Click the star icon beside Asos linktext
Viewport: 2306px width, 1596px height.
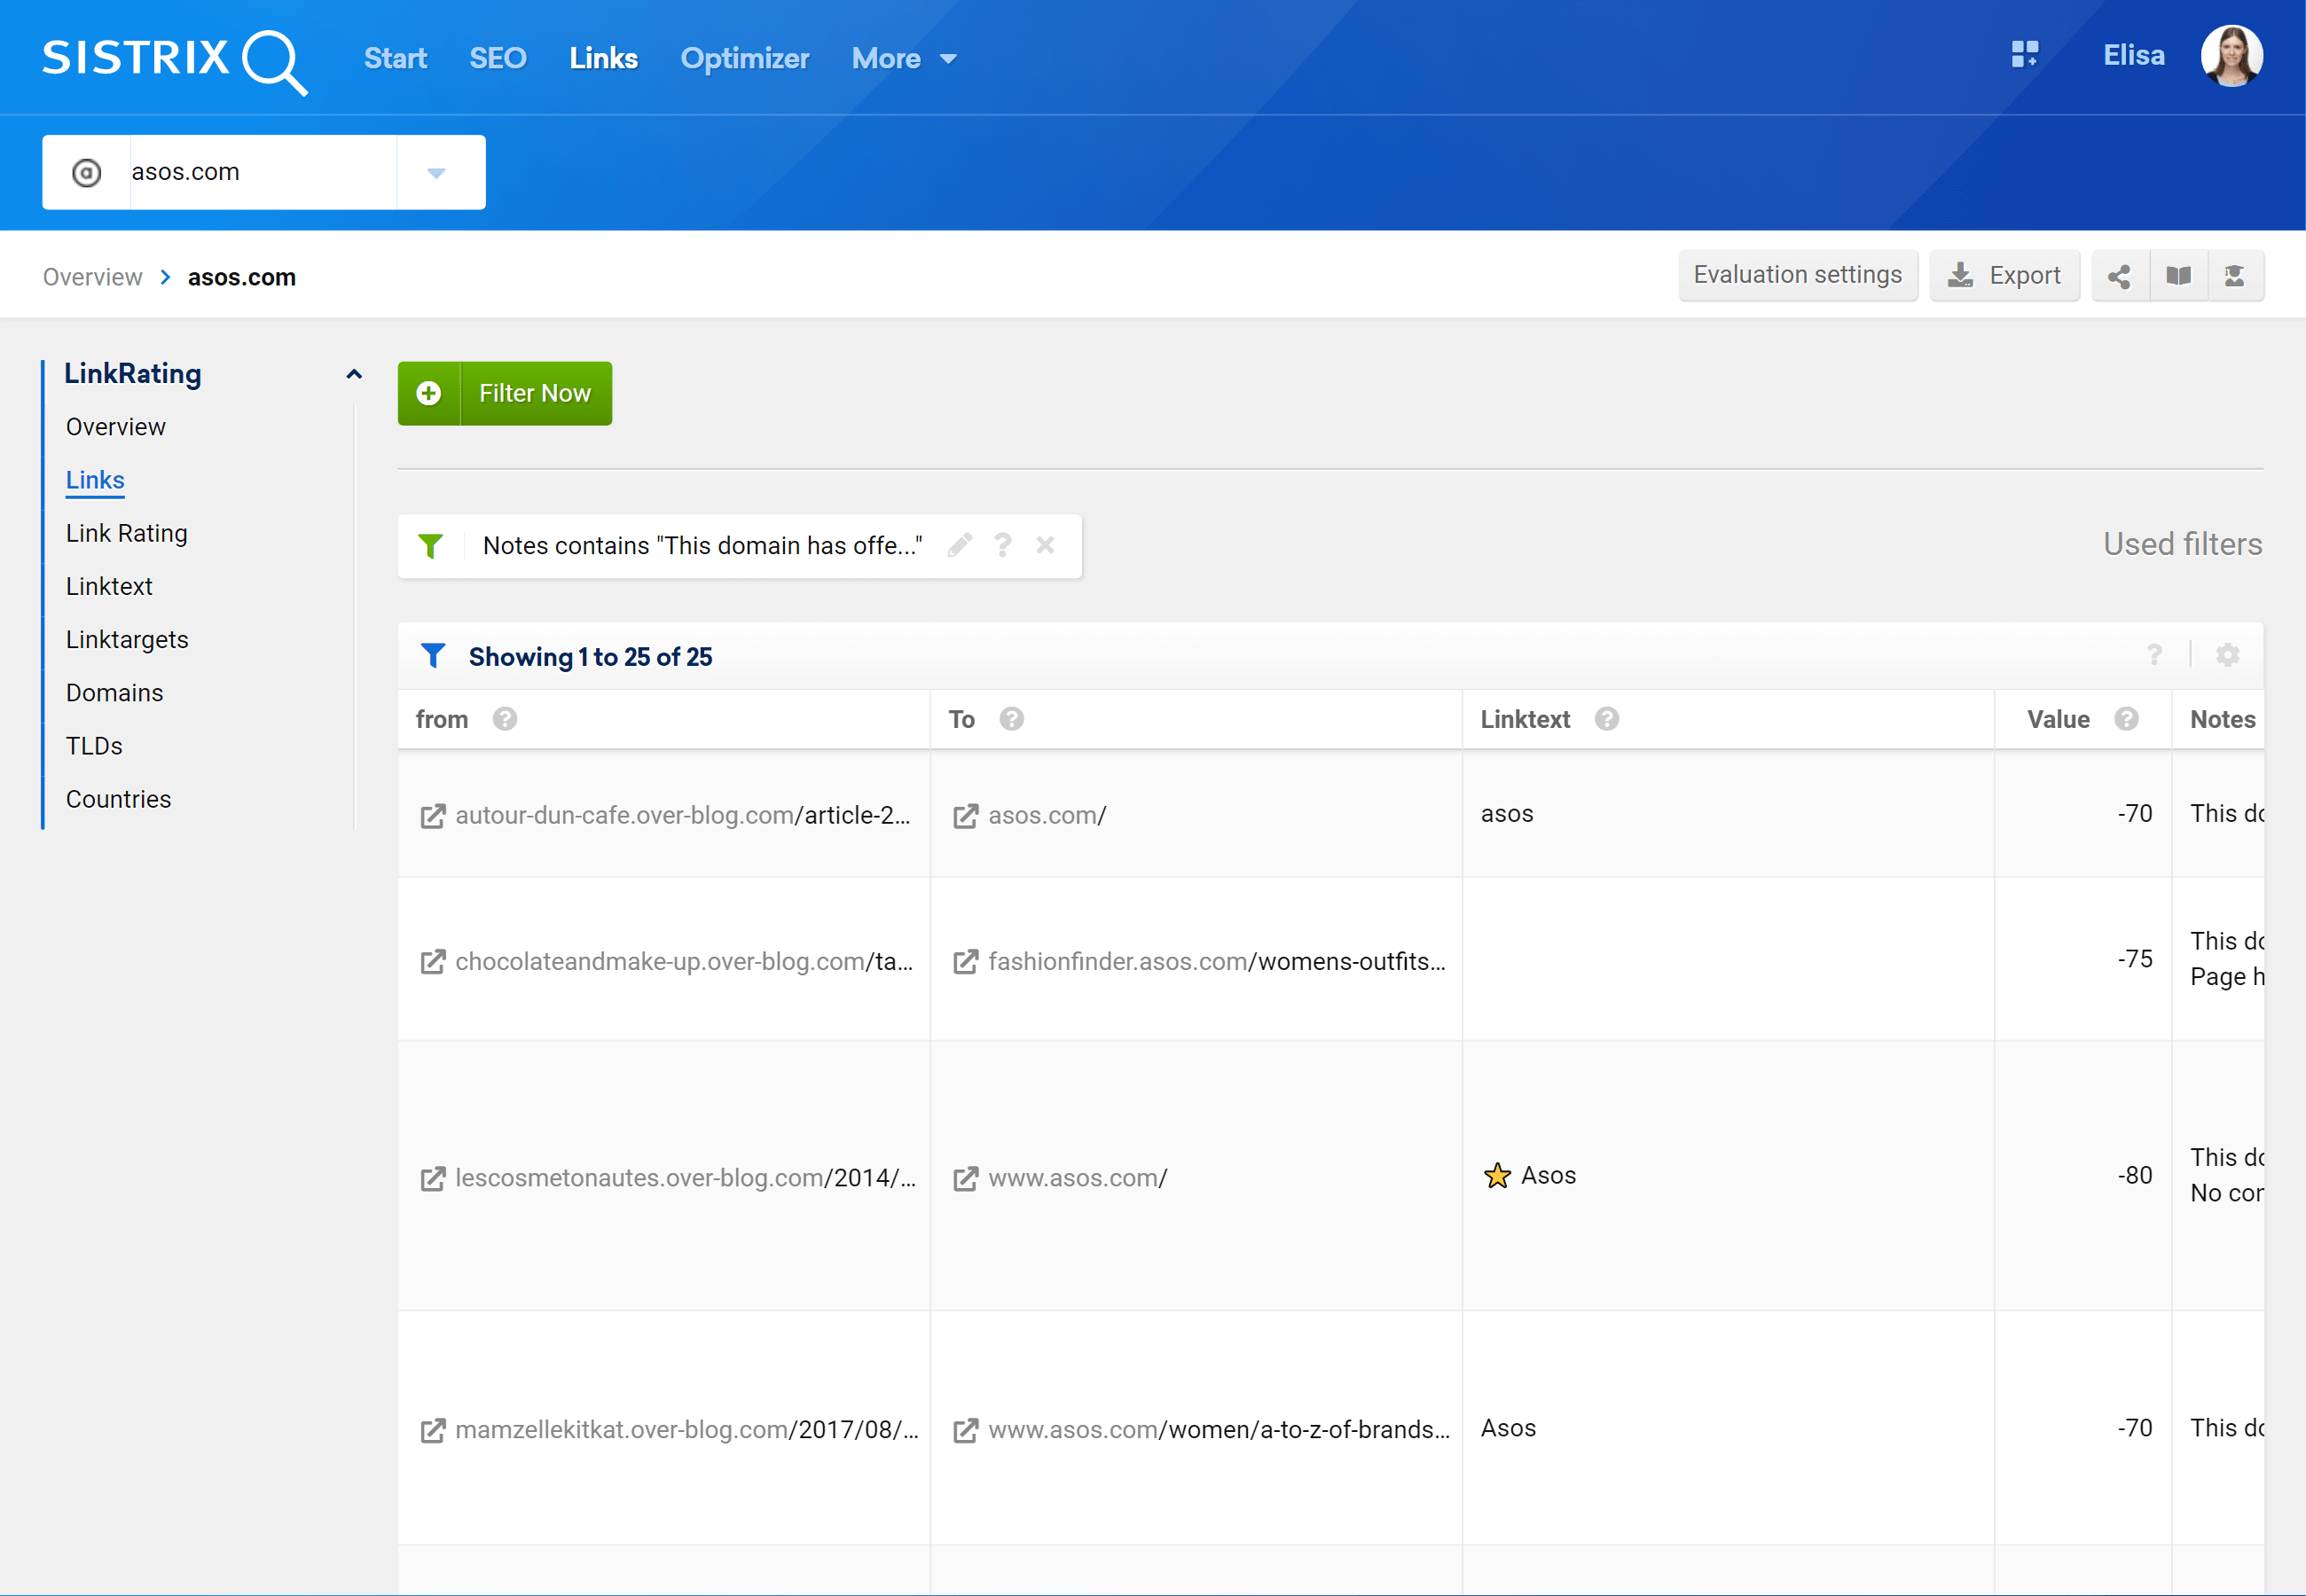tap(1497, 1175)
